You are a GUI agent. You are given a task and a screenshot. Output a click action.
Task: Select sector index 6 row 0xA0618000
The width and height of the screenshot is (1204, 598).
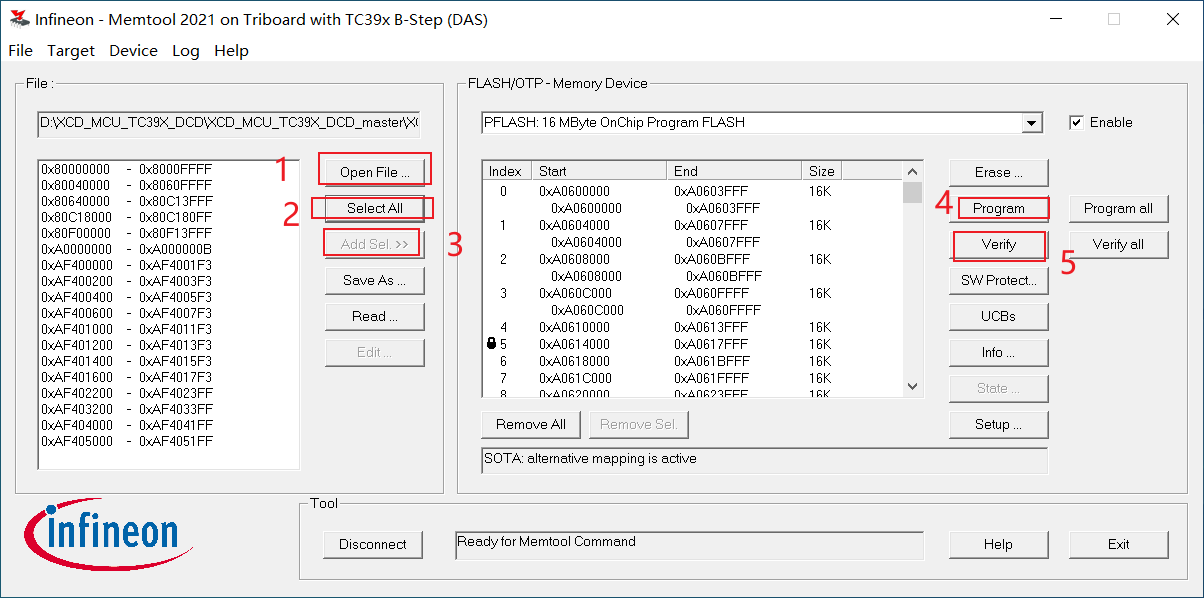click(693, 361)
